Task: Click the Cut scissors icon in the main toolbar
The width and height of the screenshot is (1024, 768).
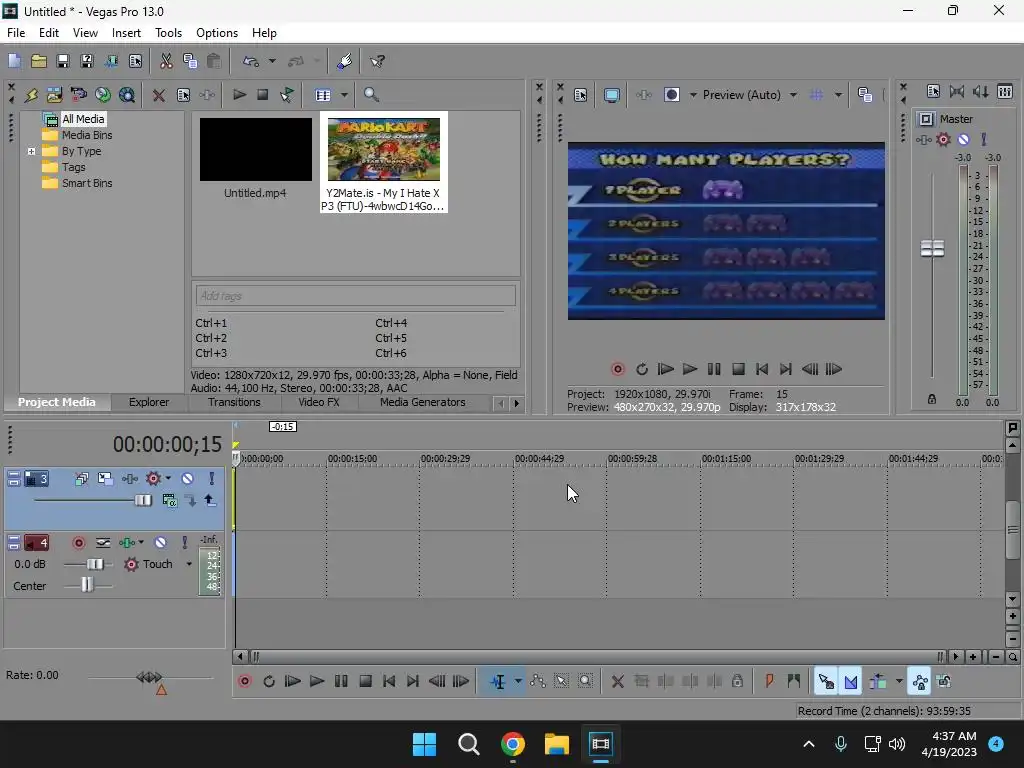Action: 166,61
